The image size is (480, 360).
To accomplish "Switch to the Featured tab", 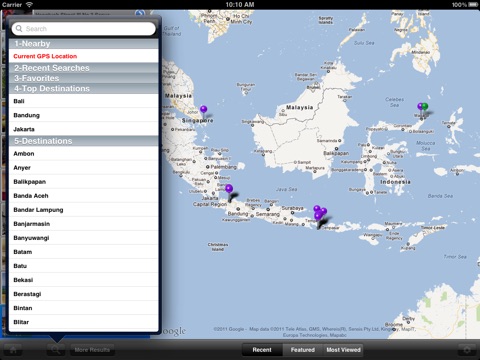I will [x=303, y=350].
